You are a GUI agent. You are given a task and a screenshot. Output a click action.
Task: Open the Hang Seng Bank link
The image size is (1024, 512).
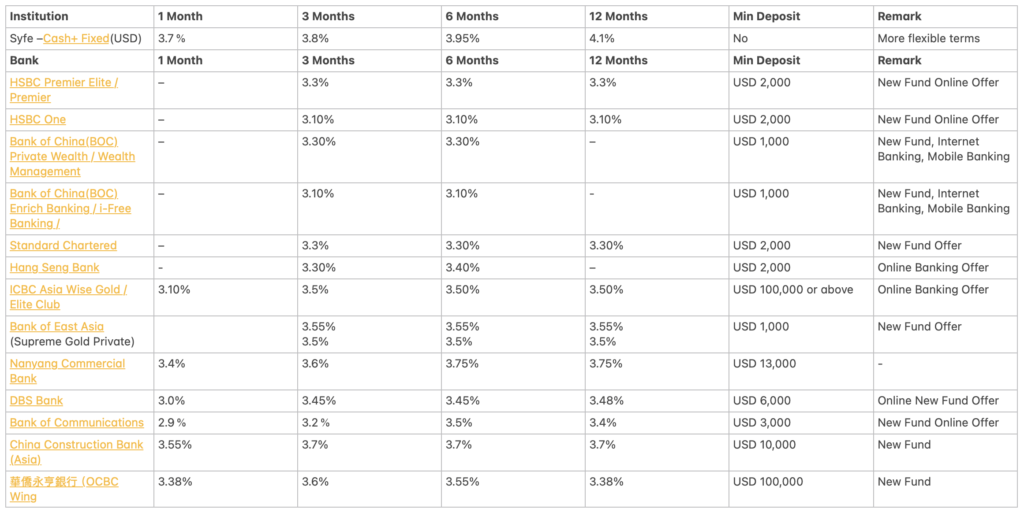pos(55,268)
